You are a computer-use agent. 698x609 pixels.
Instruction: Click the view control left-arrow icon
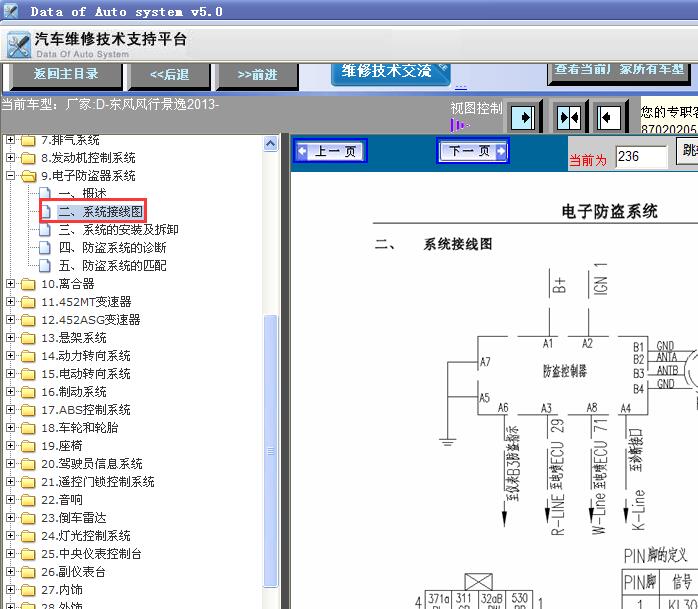pos(609,118)
